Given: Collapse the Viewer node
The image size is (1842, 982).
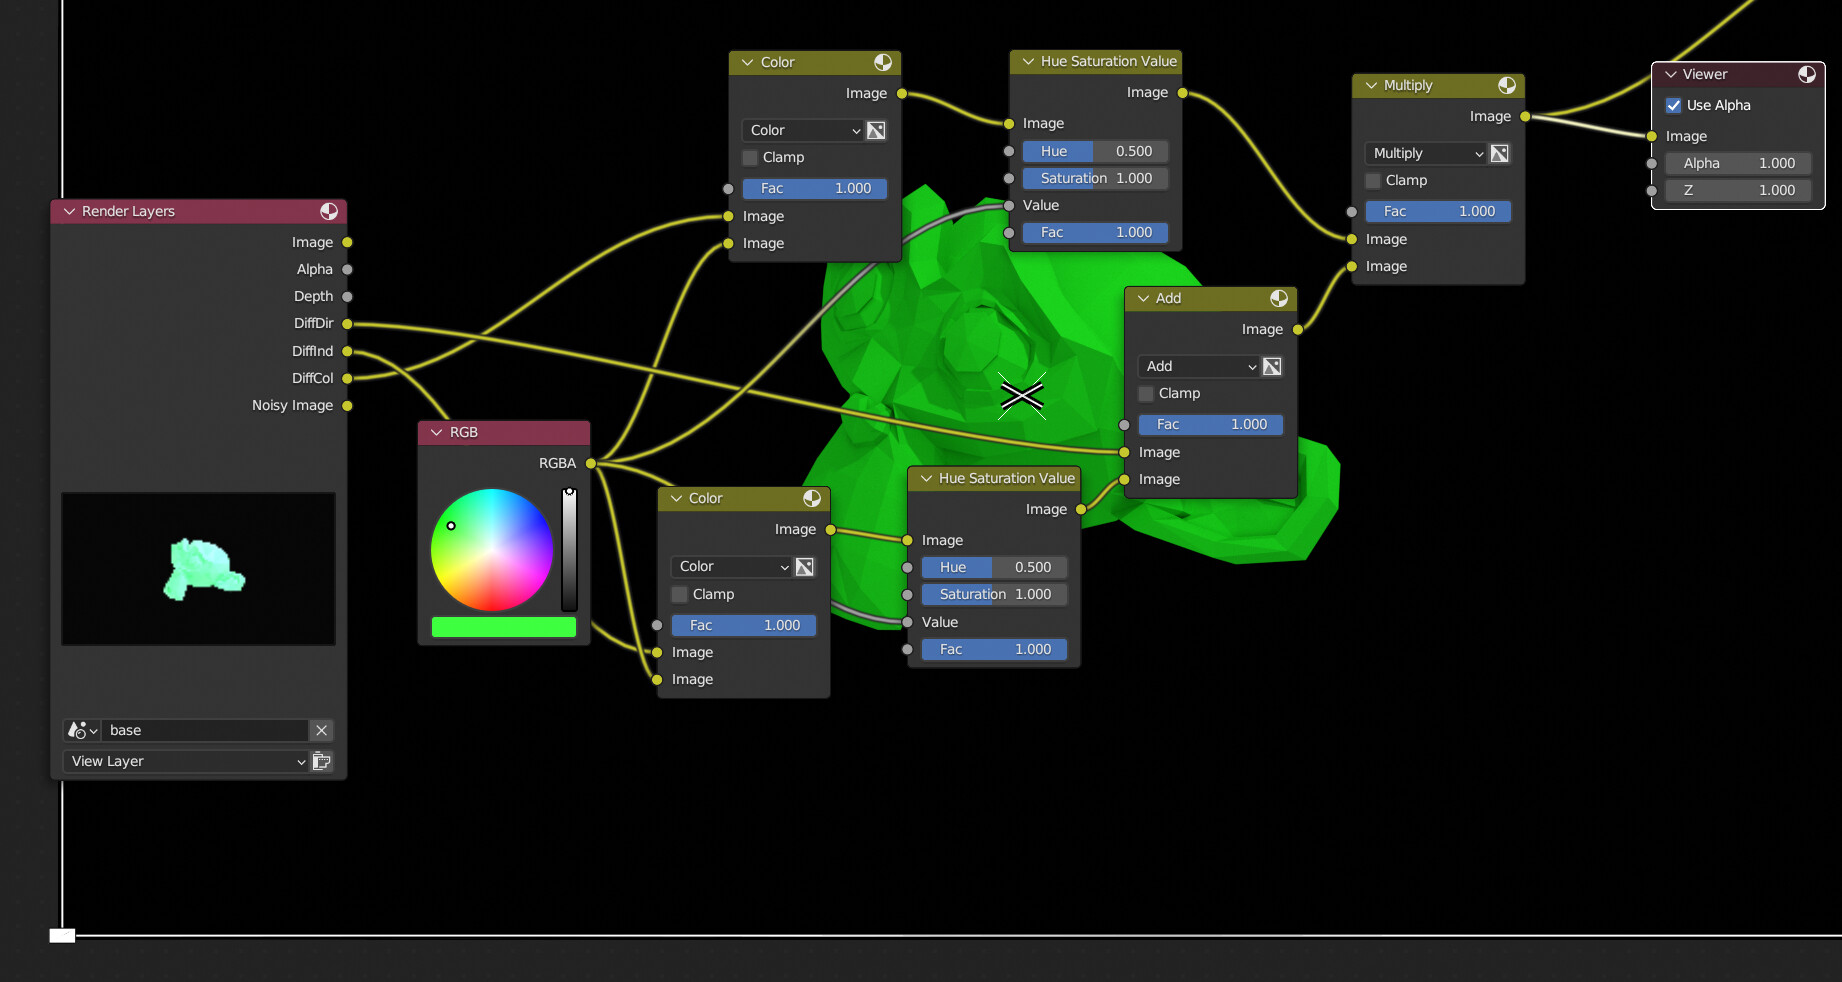Looking at the screenshot, I should [1671, 74].
